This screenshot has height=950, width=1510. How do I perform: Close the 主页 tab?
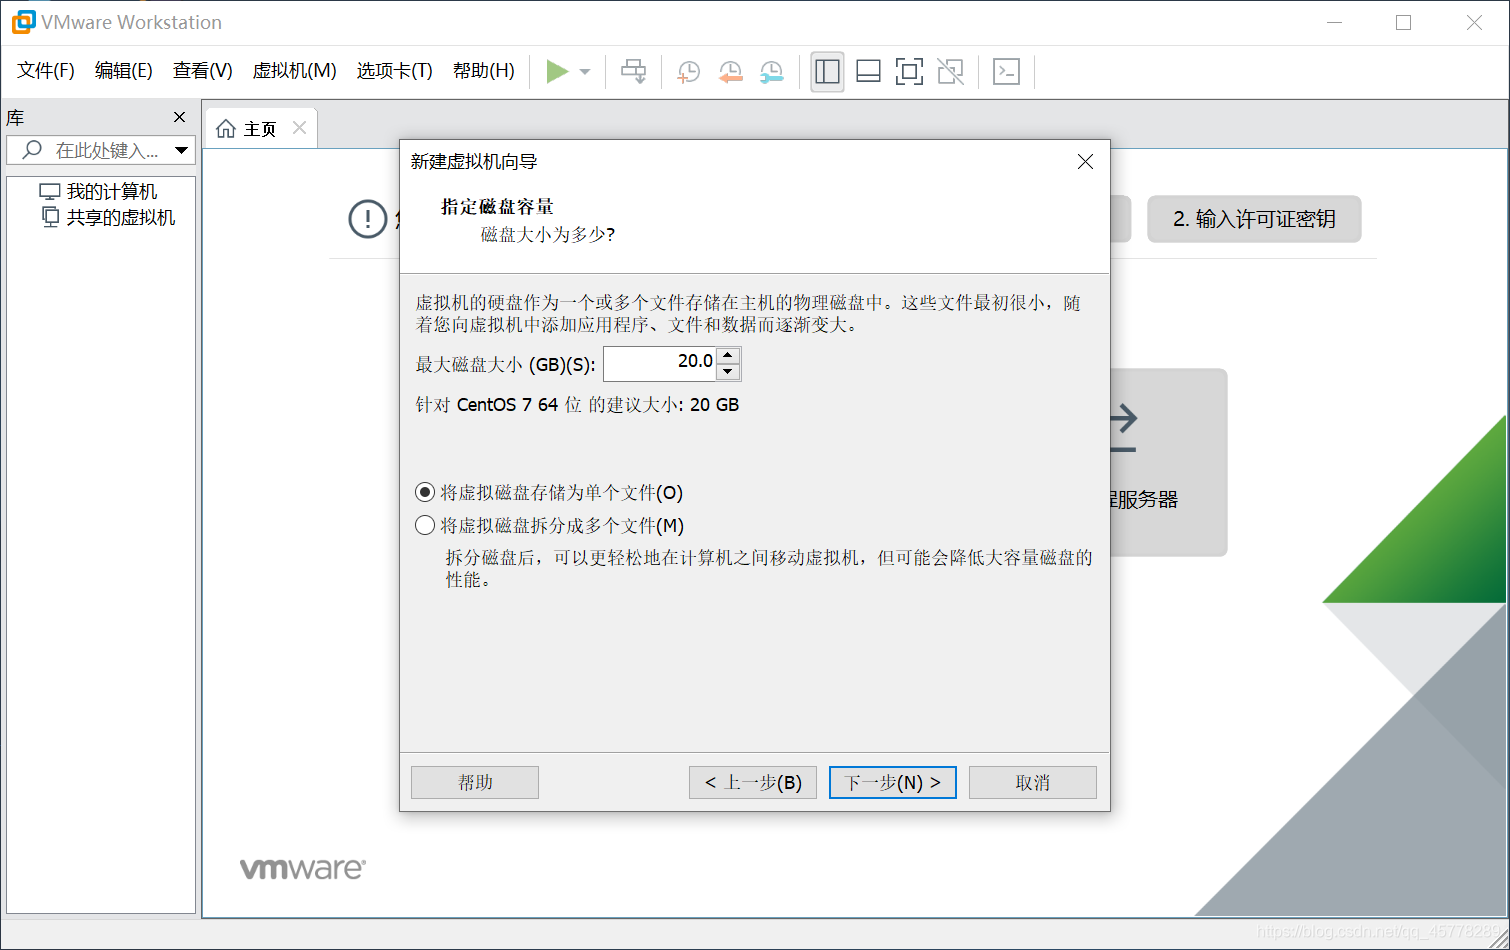[299, 128]
